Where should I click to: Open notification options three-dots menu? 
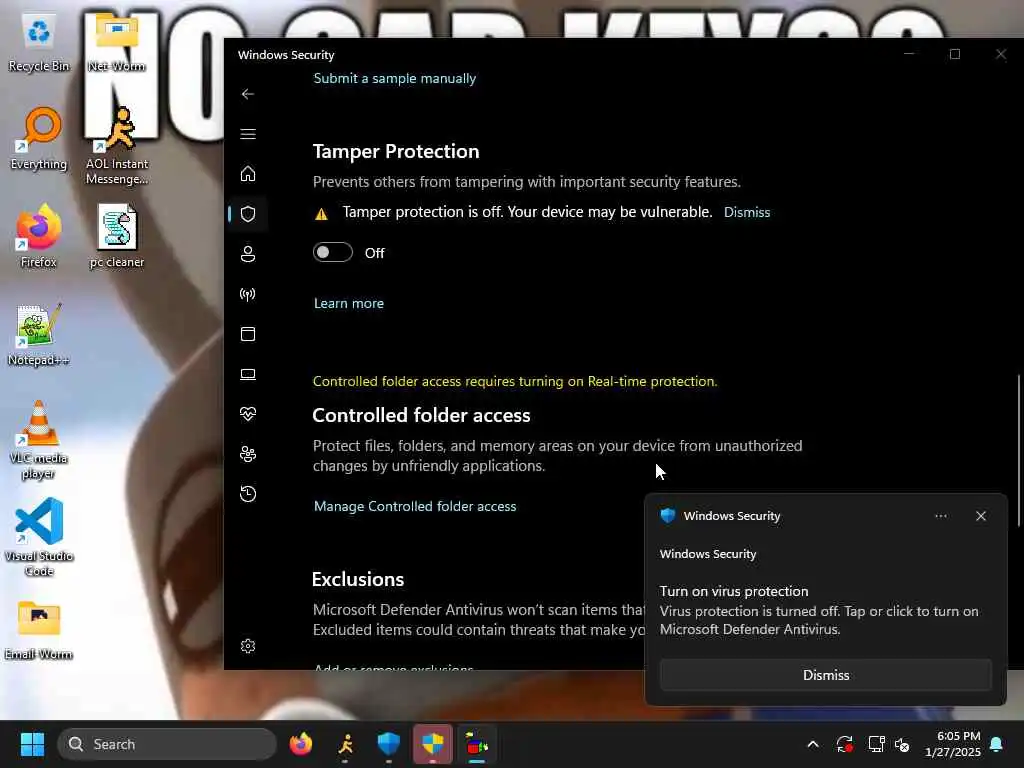pos(940,516)
